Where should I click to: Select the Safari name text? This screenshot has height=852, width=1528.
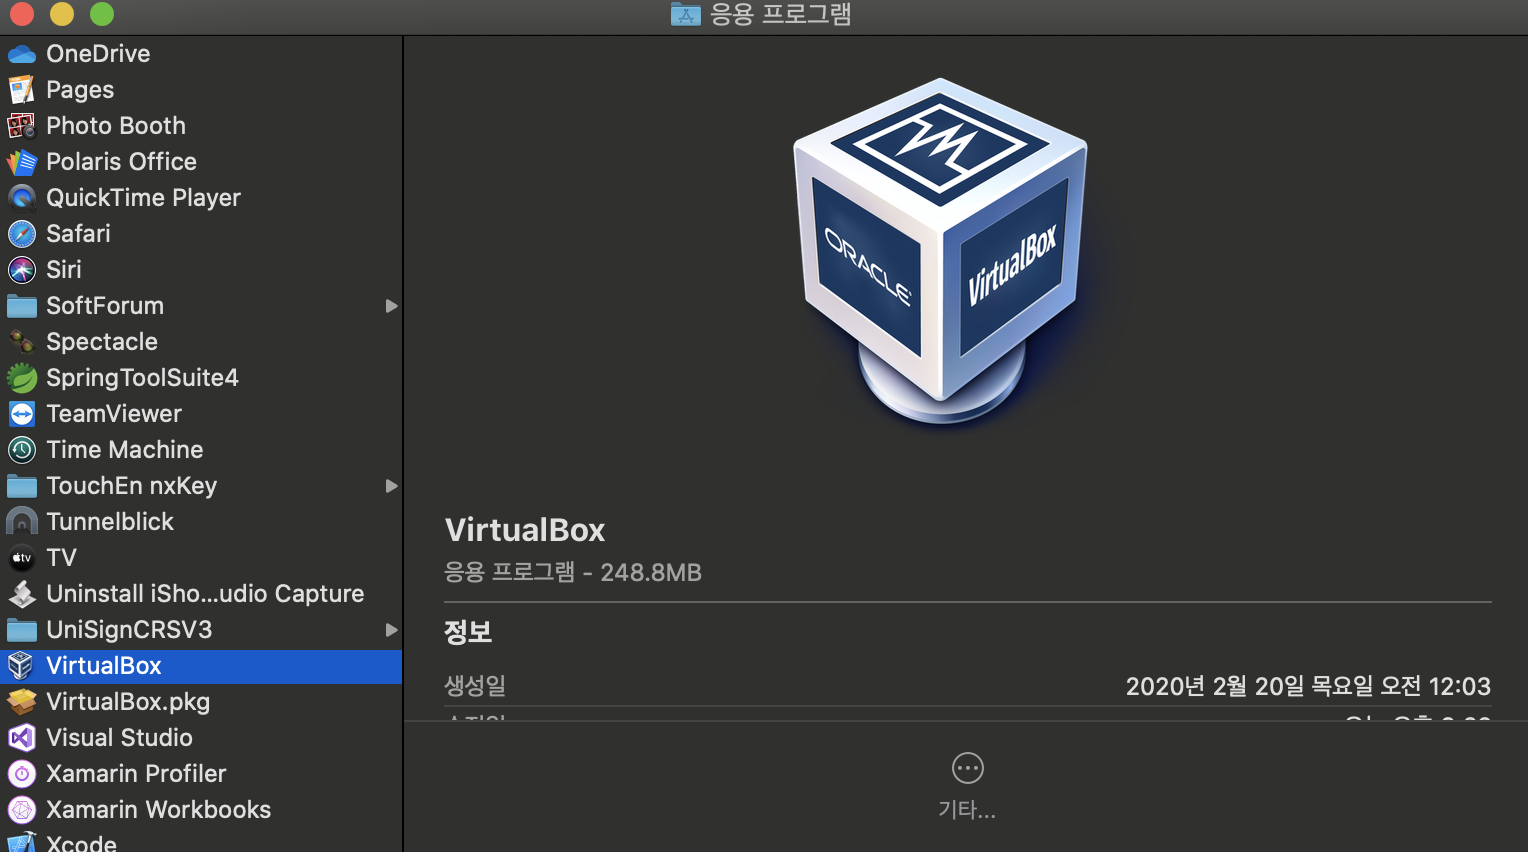point(78,234)
